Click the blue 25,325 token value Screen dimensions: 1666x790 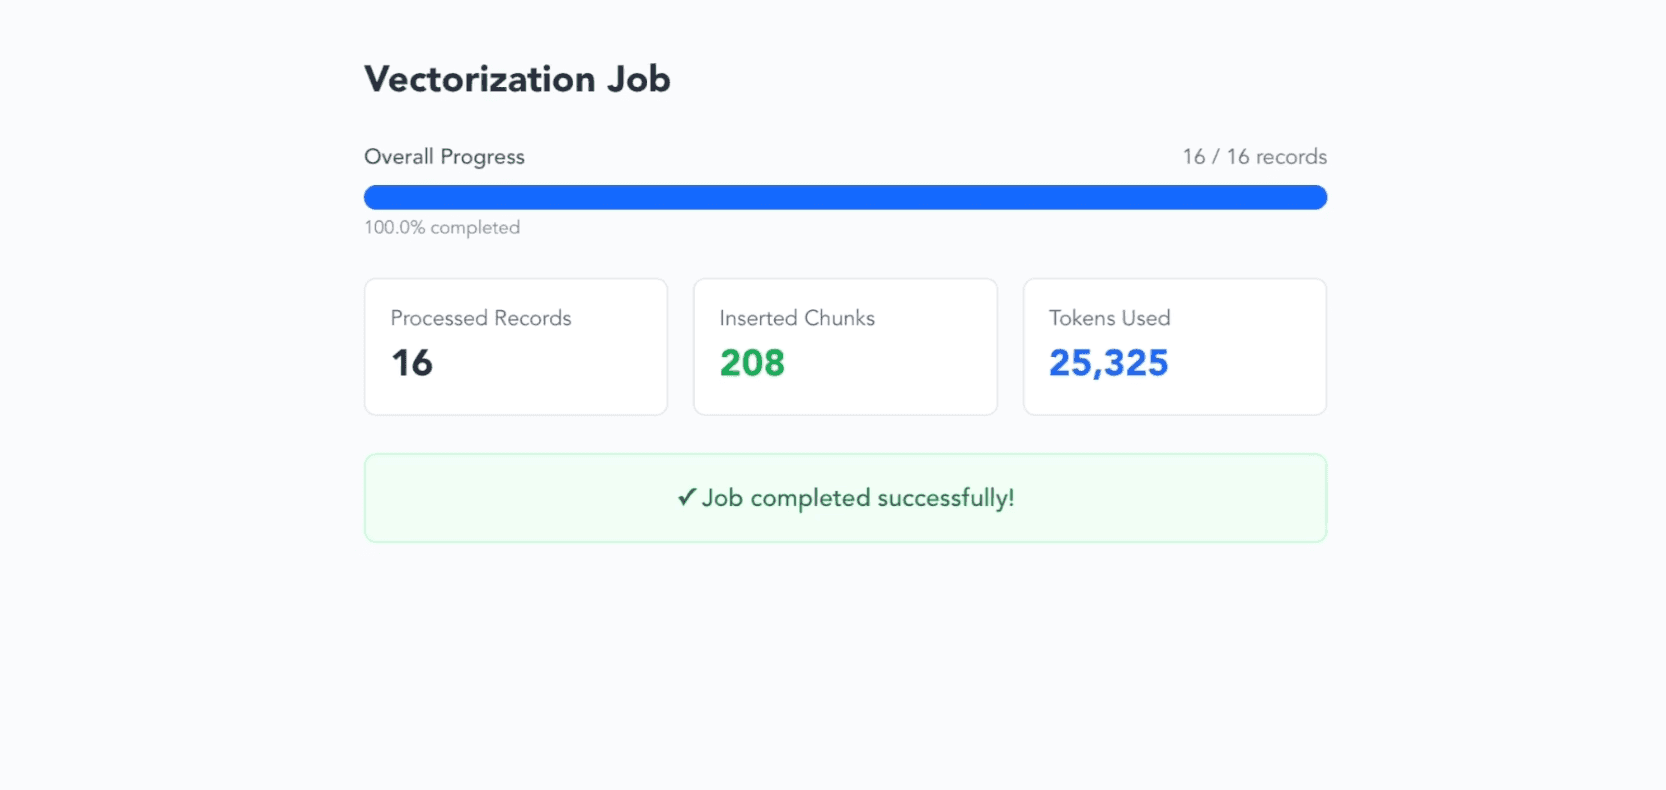click(x=1108, y=363)
